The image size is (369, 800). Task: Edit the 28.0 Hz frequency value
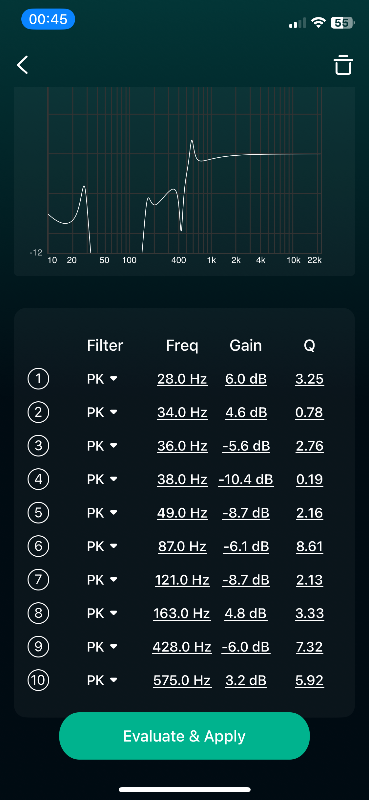tap(182, 380)
